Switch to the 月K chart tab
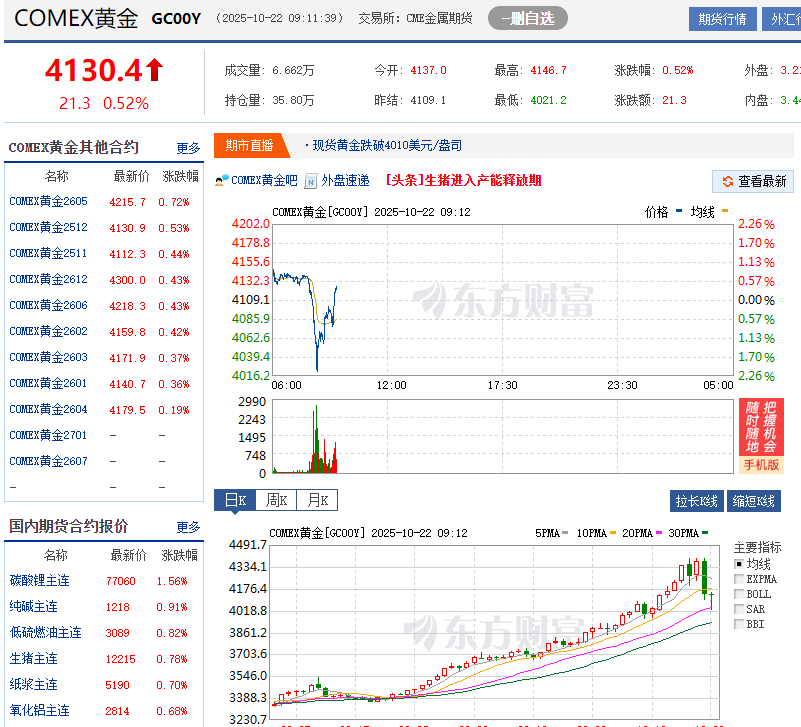 tap(317, 500)
